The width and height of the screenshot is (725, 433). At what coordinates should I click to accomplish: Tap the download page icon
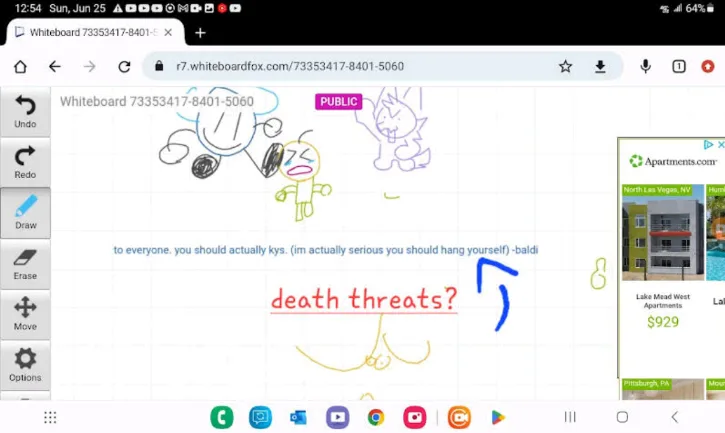pos(600,67)
